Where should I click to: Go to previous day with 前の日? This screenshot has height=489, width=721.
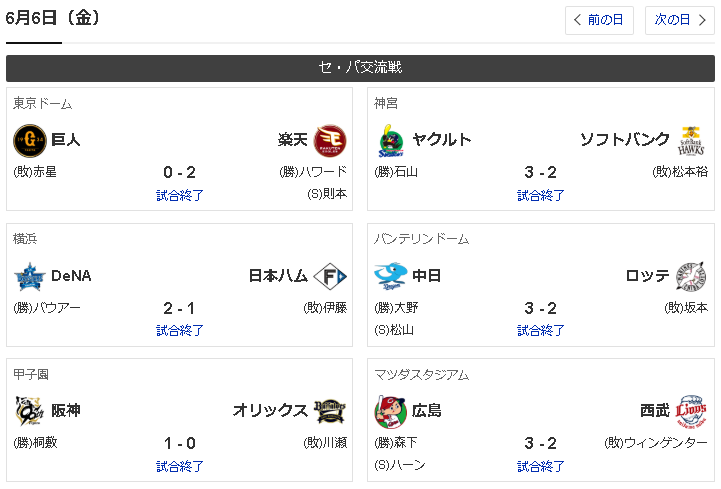pyautogui.click(x=599, y=20)
